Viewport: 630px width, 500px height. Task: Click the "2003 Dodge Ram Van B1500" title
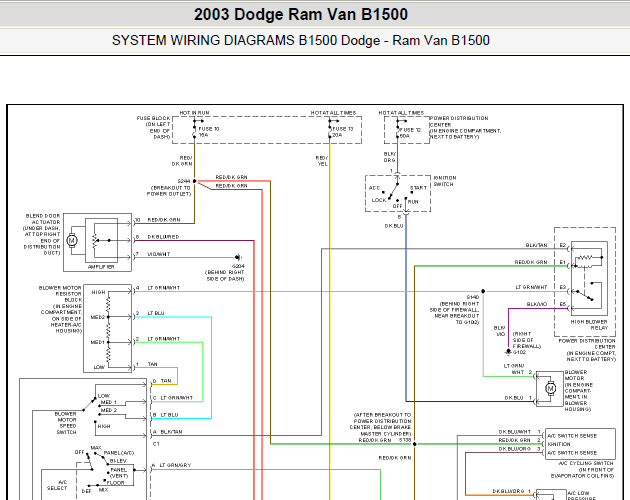[301, 14]
